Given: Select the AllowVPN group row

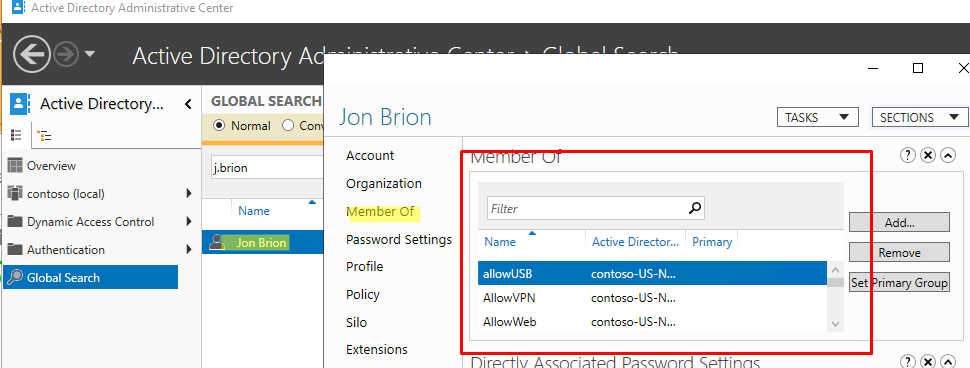Looking at the screenshot, I should tap(653, 297).
